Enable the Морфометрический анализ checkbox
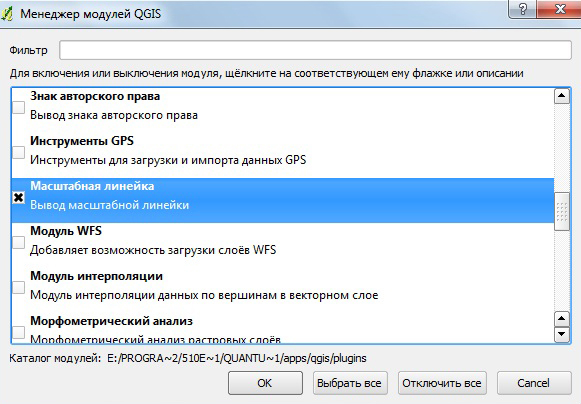Image resolution: width=581 pixels, height=404 pixels. 19,332
